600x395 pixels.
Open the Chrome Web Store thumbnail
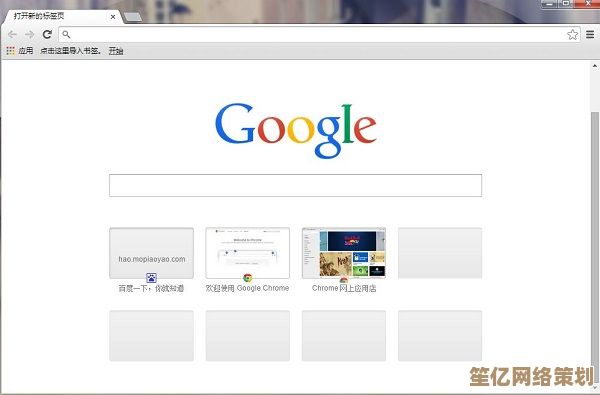[x=344, y=253]
